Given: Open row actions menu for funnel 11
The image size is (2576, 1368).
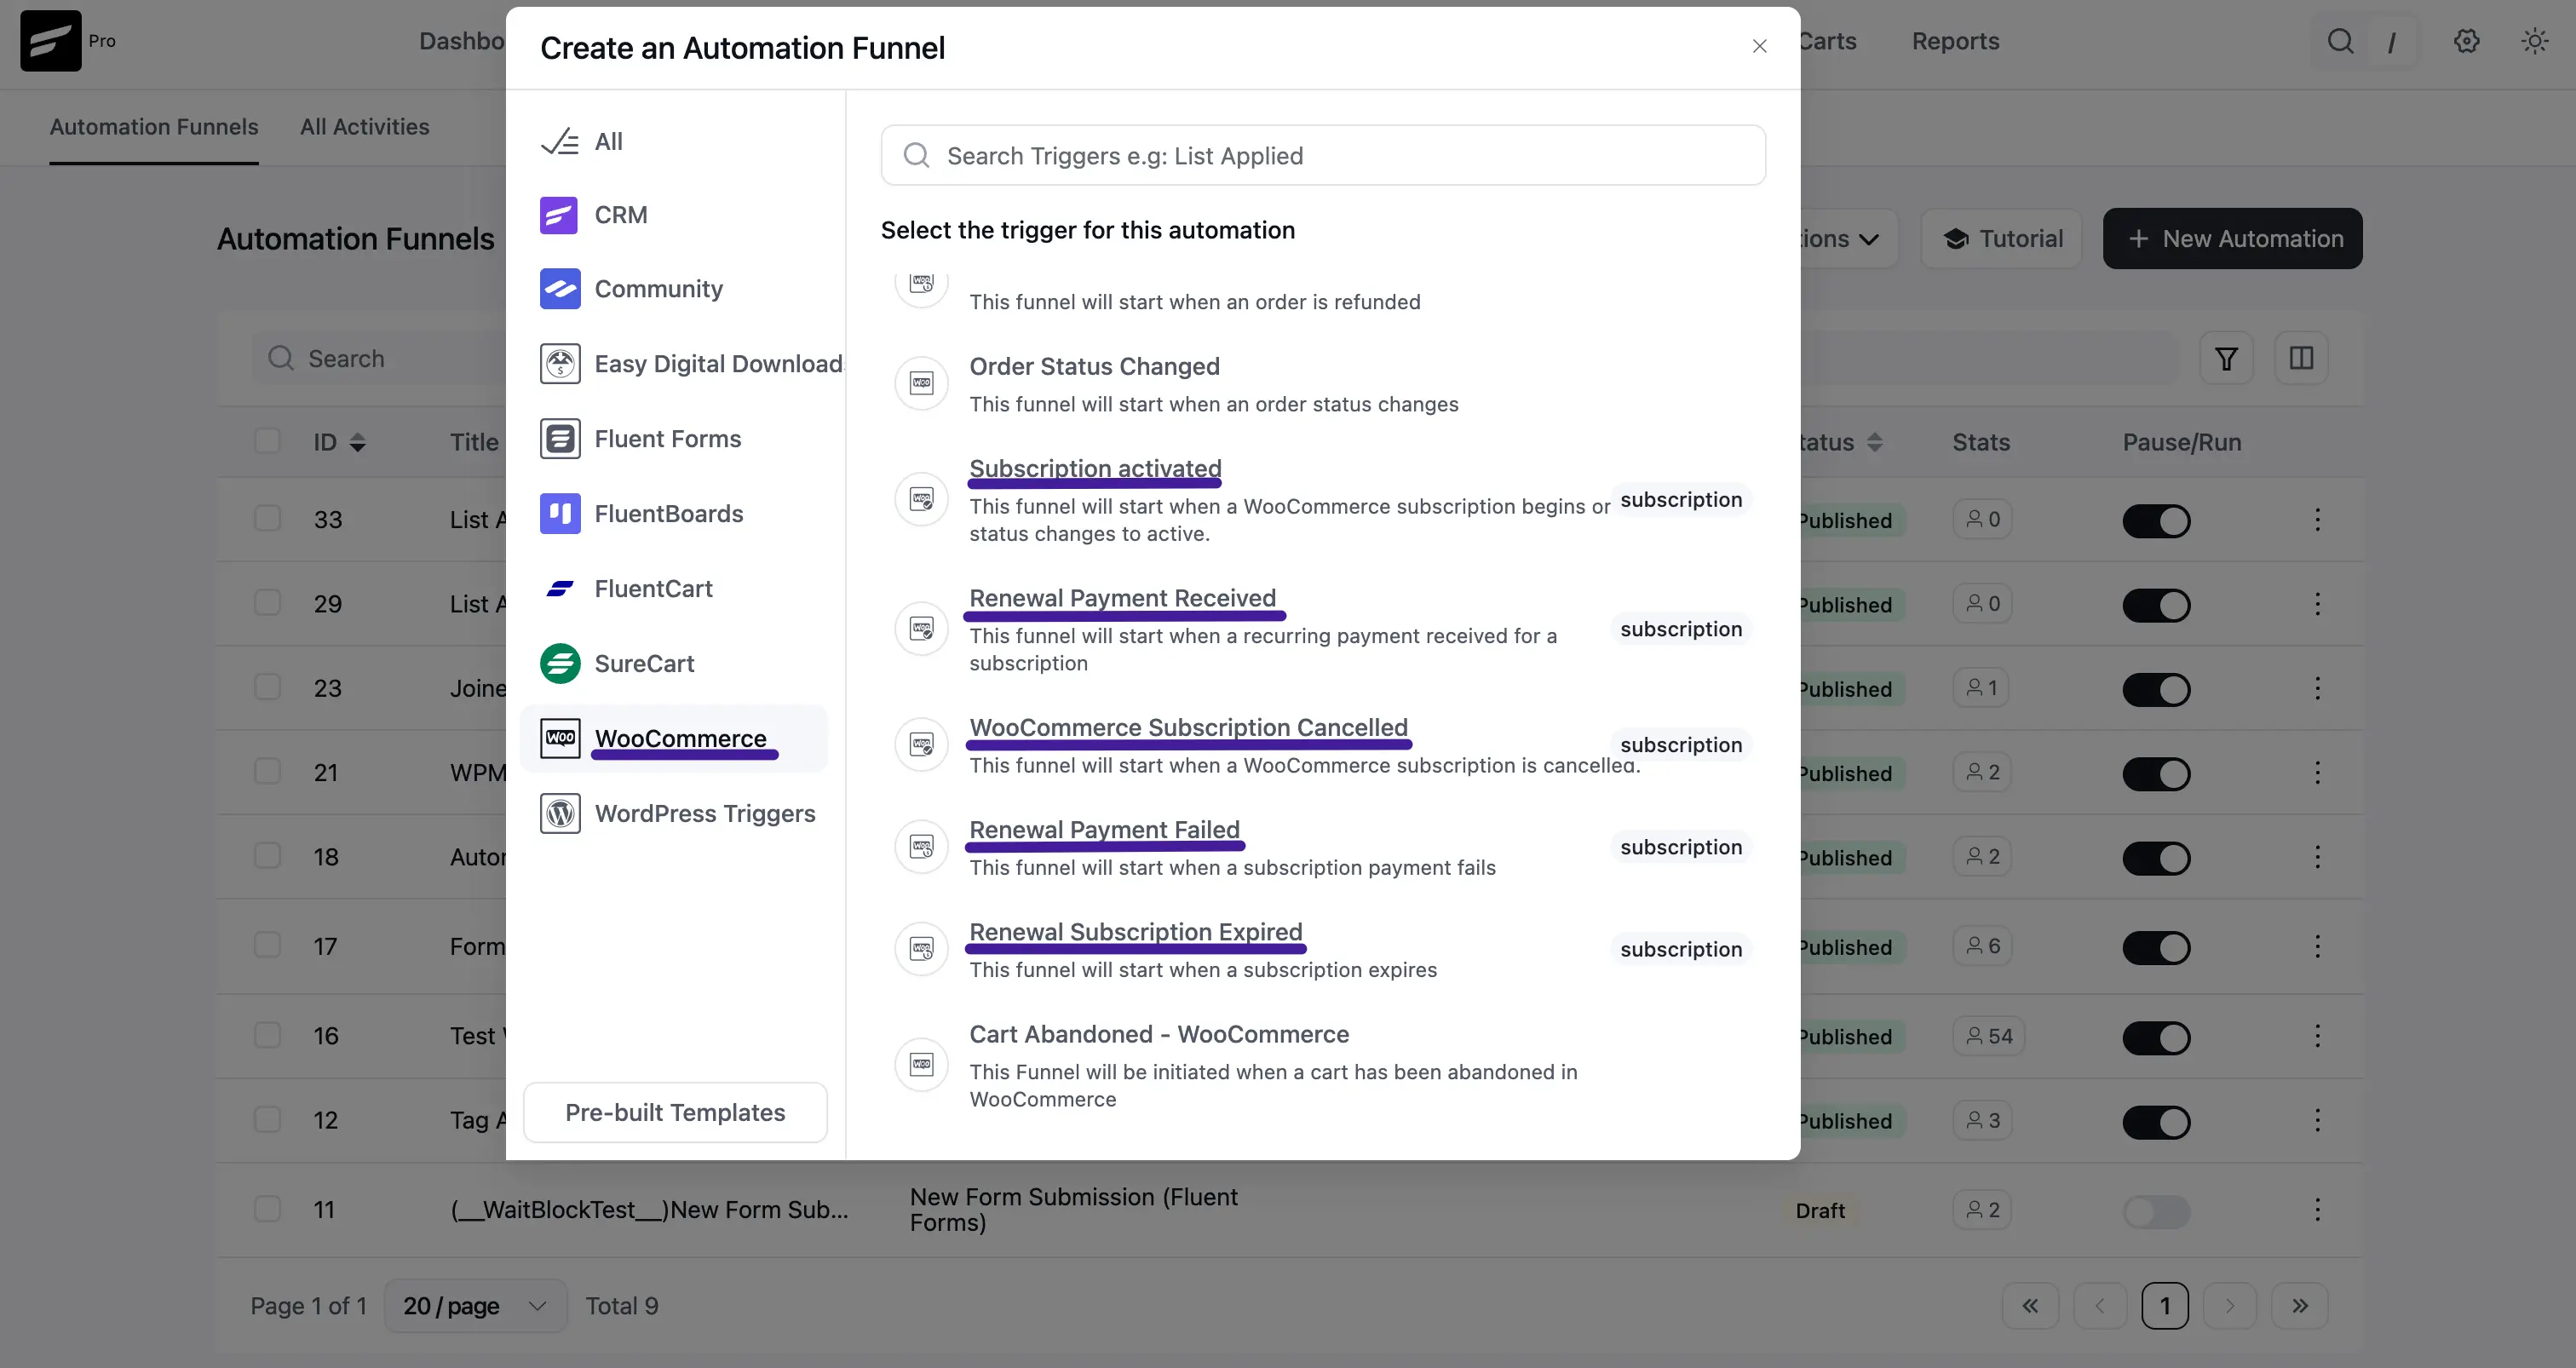Looking at the screenshot, I should 2317,1210.
